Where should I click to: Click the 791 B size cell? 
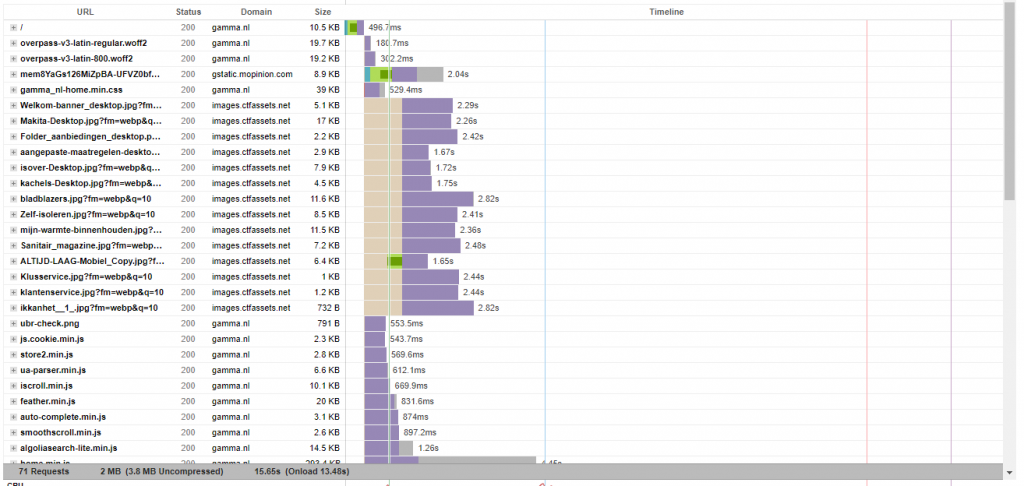(x=327, y=323)
